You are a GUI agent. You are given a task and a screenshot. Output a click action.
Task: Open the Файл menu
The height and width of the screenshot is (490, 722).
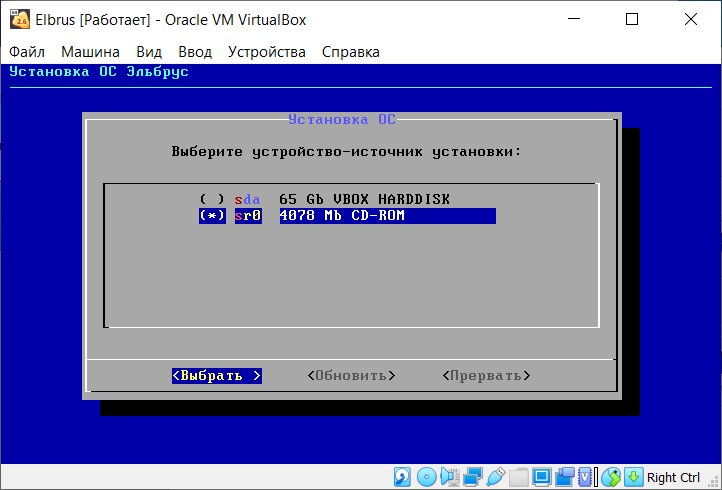pos(27,52)
